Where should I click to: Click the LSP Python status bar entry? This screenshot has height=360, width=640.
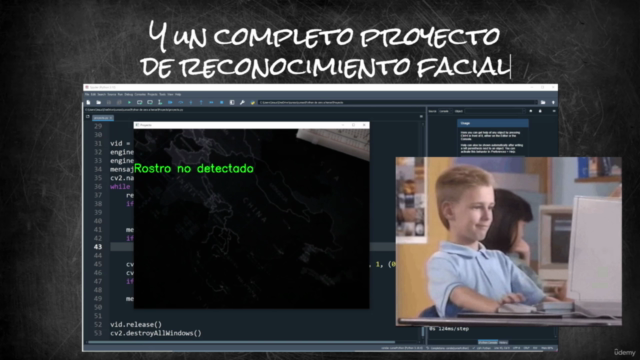click(x=482, y=348)
